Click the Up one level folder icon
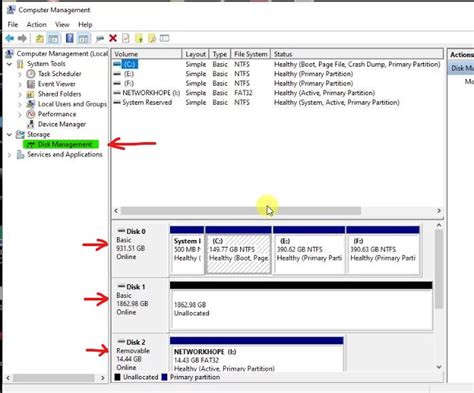474x393 pixels. pos(40,39)
